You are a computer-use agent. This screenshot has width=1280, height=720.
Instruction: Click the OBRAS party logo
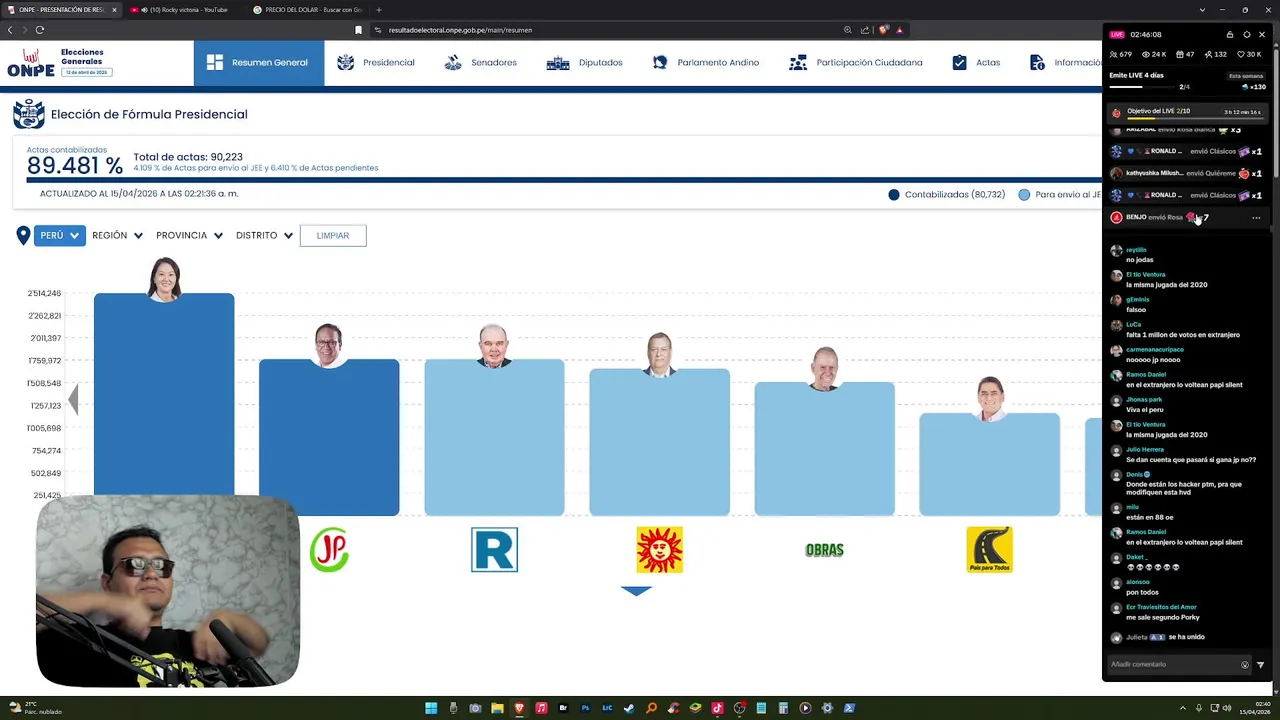click(824, 550)
